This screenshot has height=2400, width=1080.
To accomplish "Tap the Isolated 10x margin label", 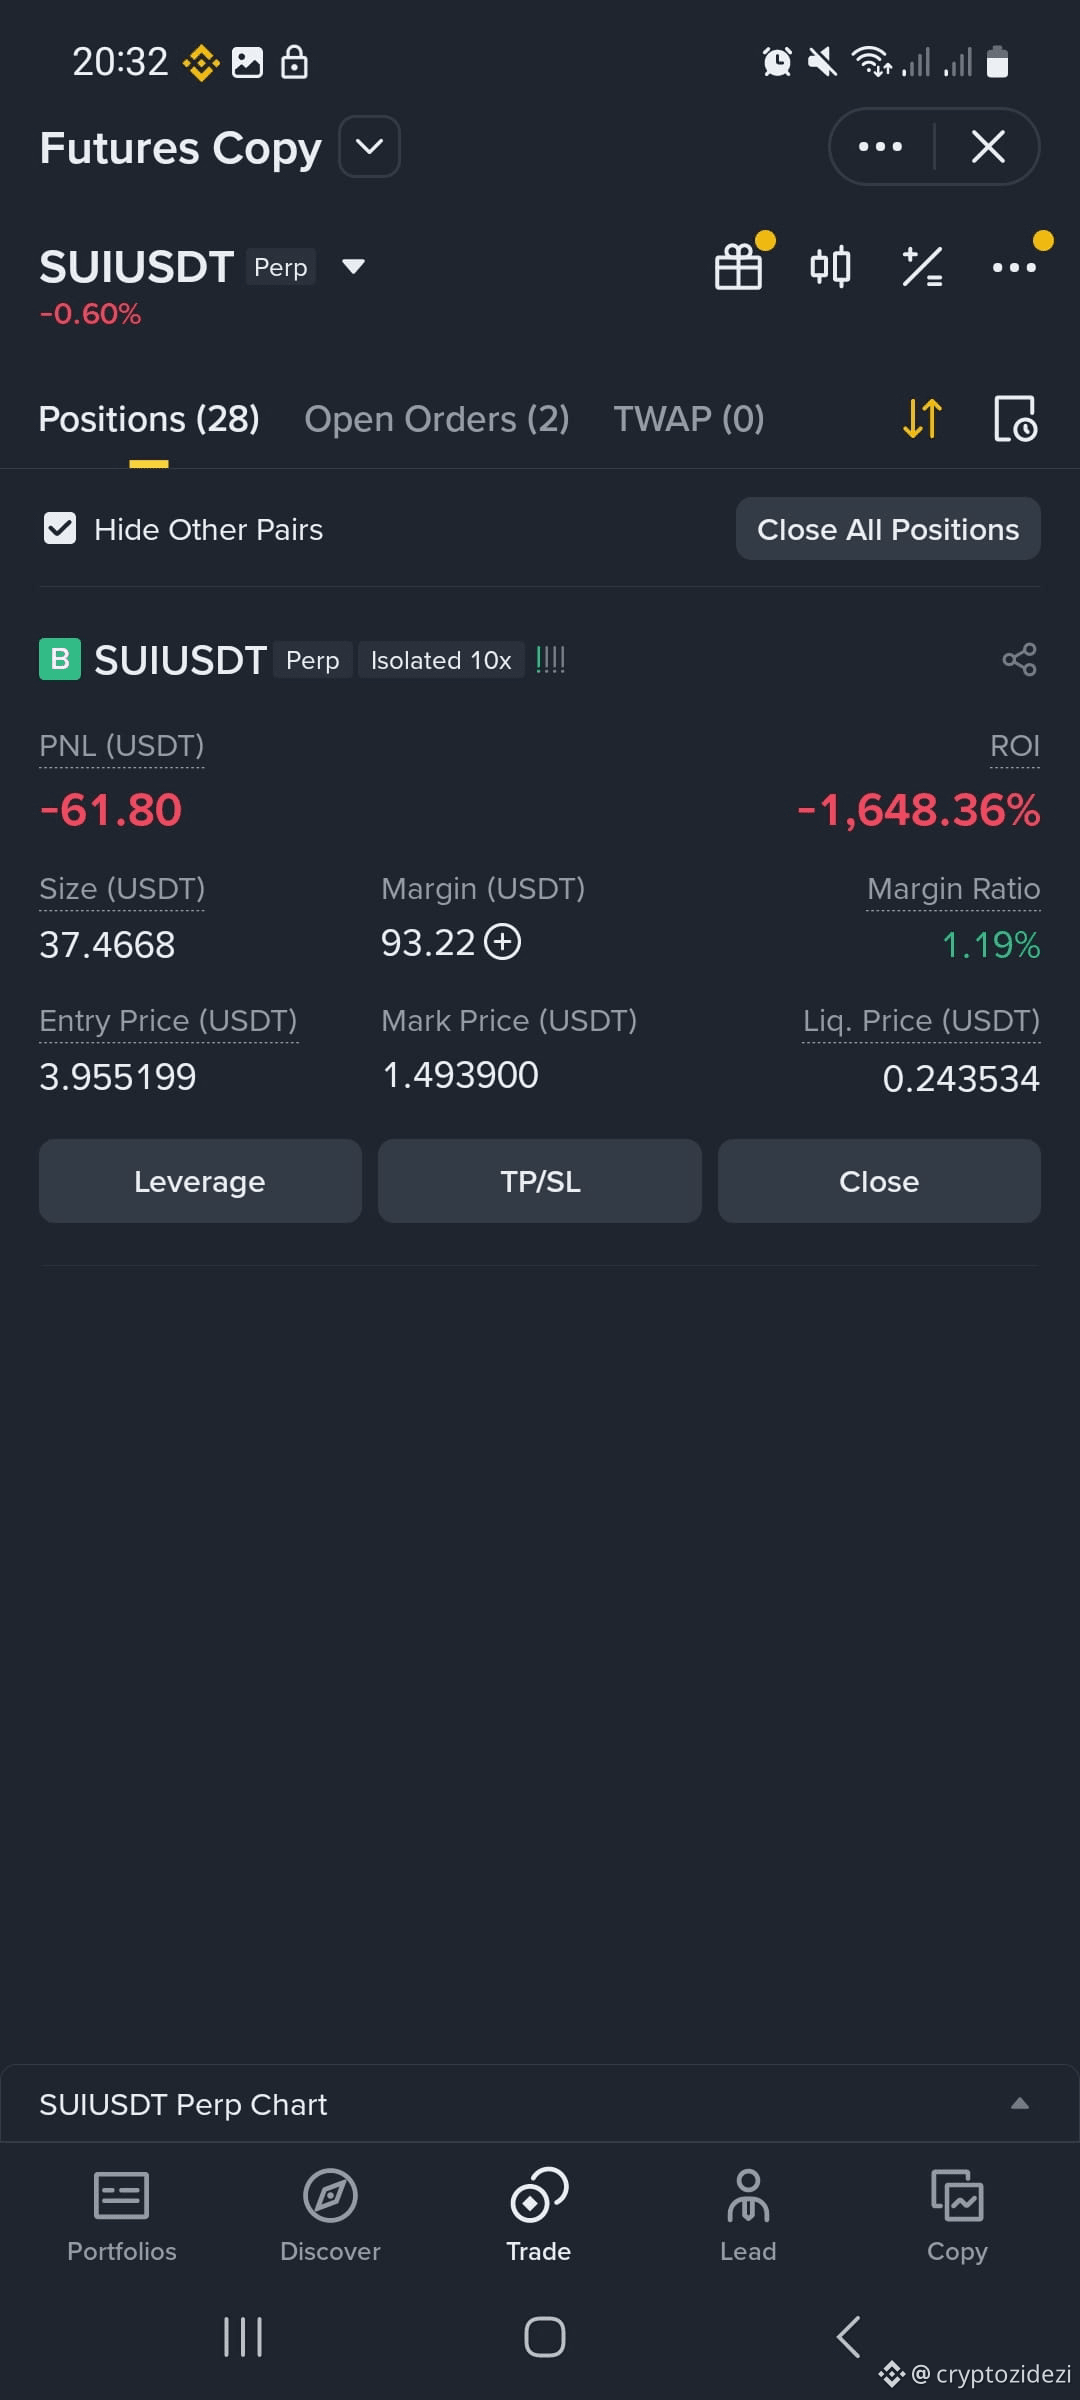I will click(x=441, y=660).
